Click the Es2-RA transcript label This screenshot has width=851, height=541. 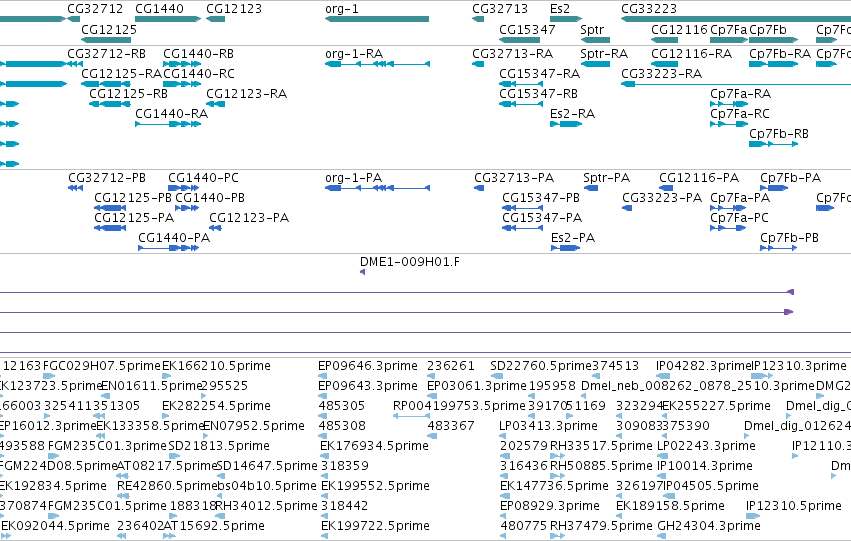coord(572,113)
